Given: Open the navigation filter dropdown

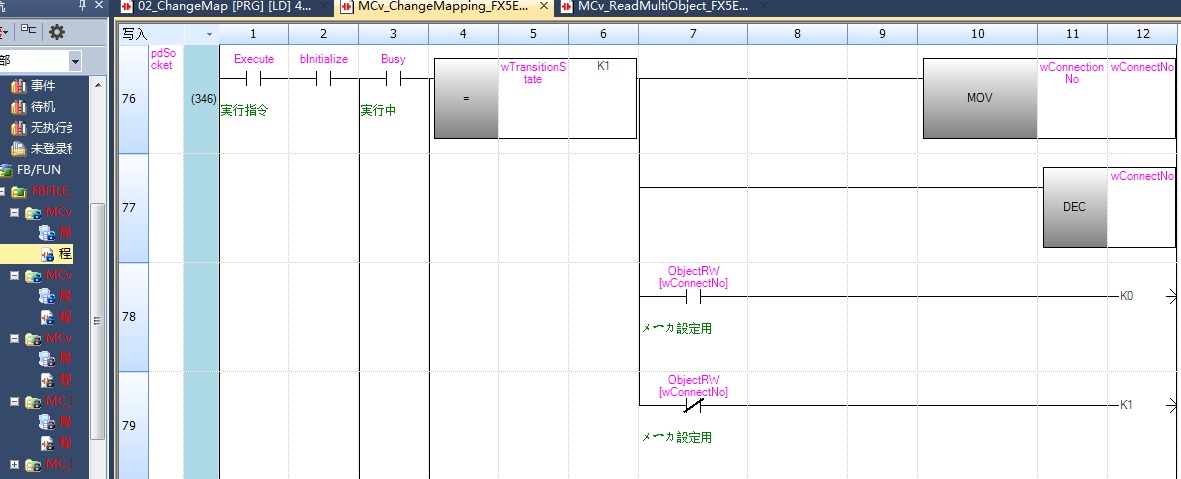Looking at the screenshot, I should pyautogui.click(x=75, y=61).
